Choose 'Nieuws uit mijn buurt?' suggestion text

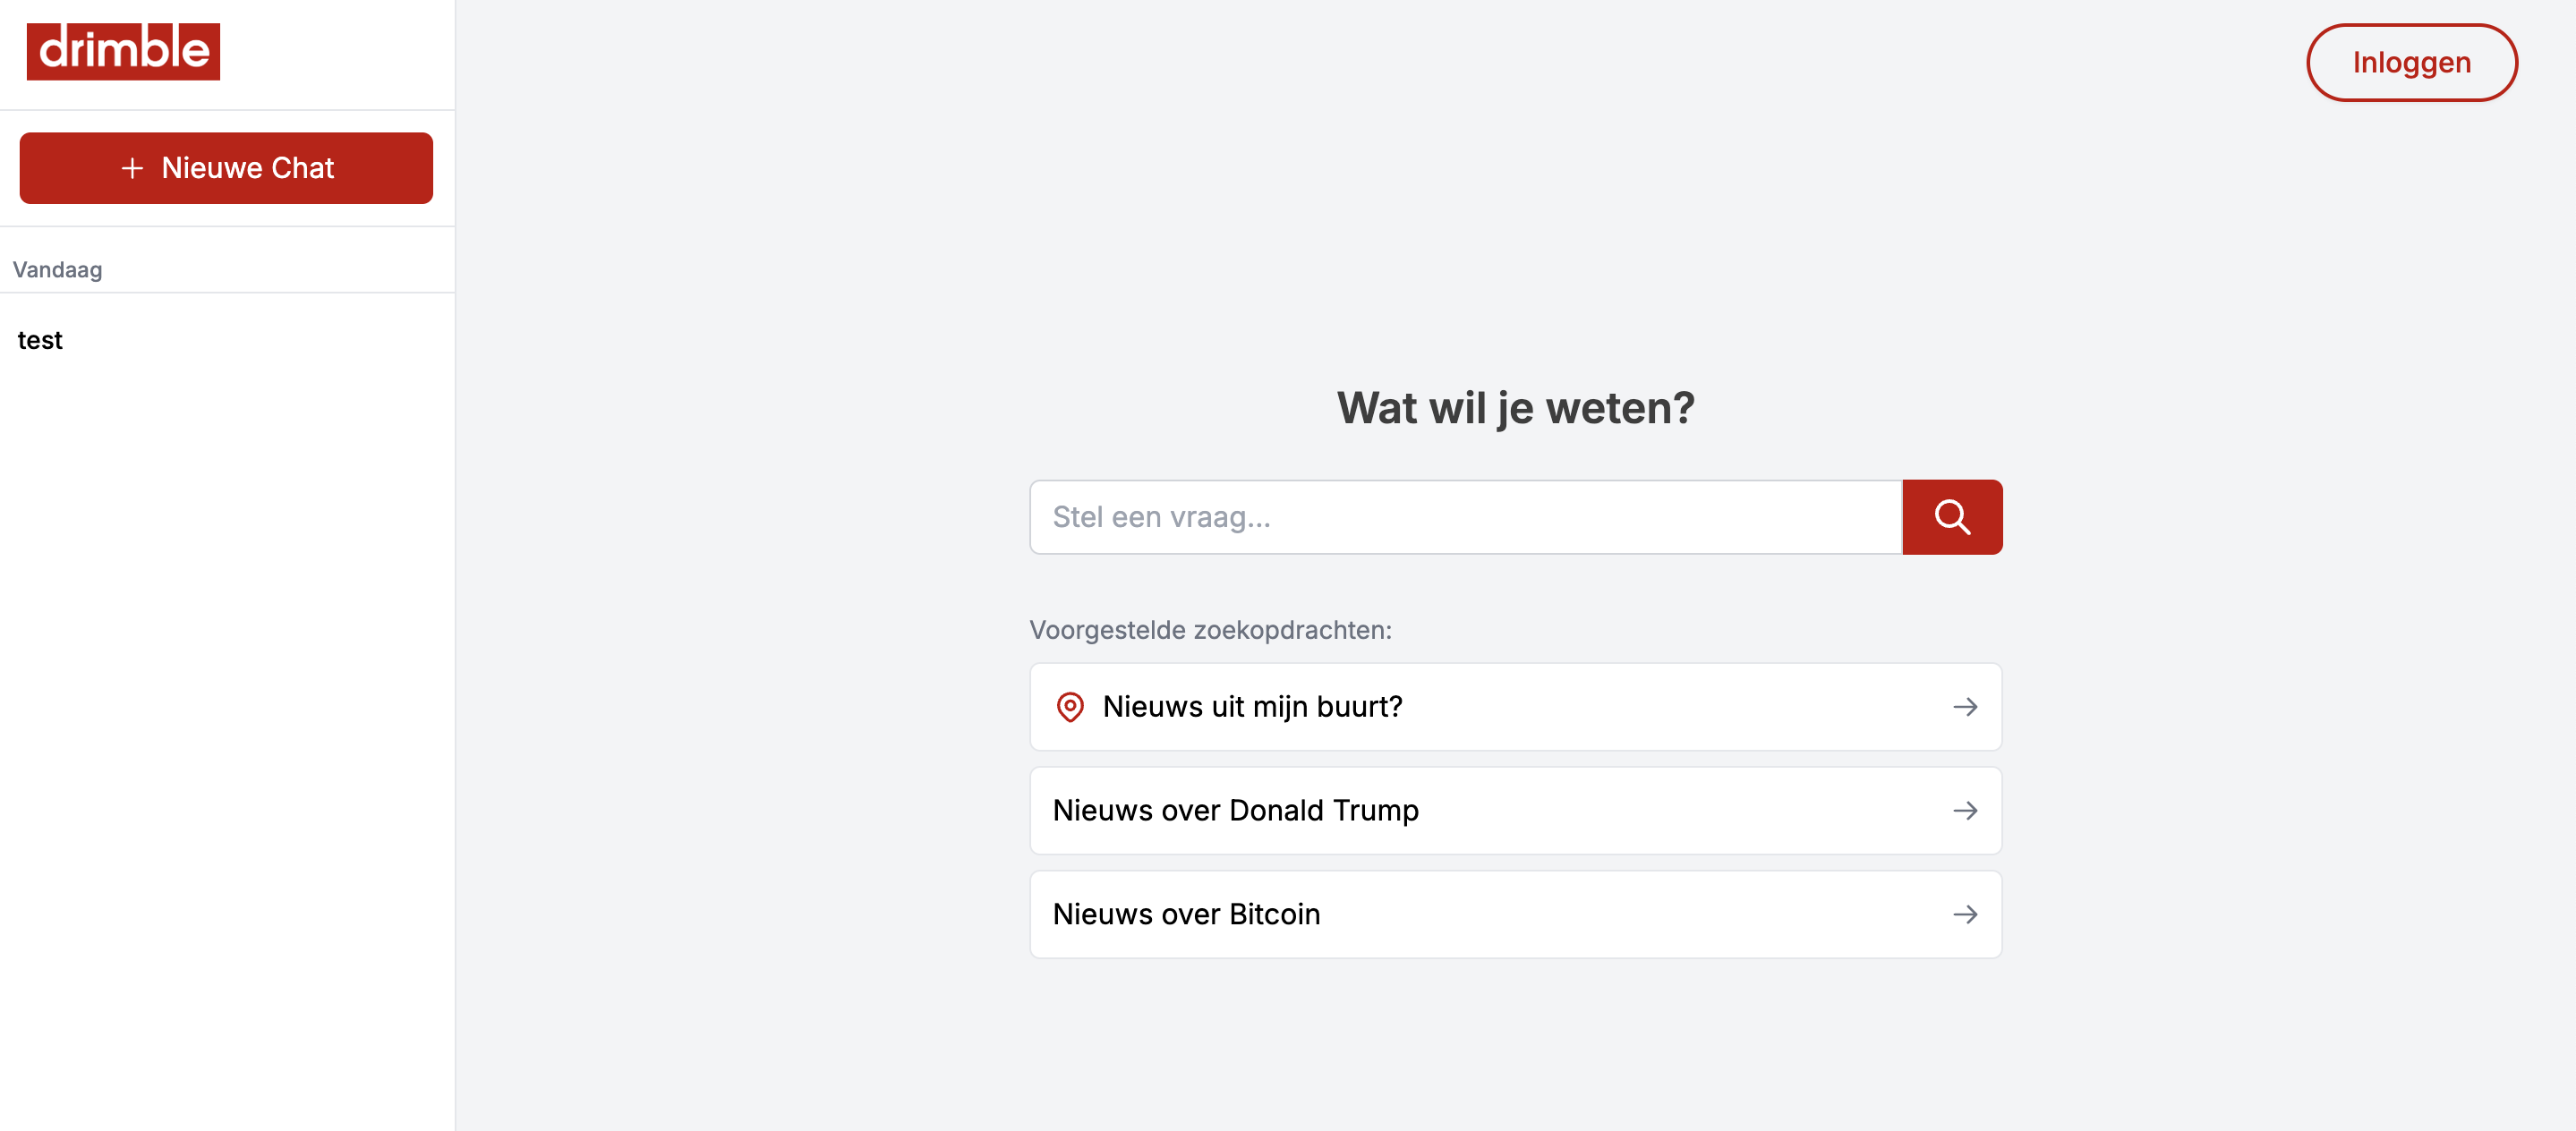(x=1252, y=707)
